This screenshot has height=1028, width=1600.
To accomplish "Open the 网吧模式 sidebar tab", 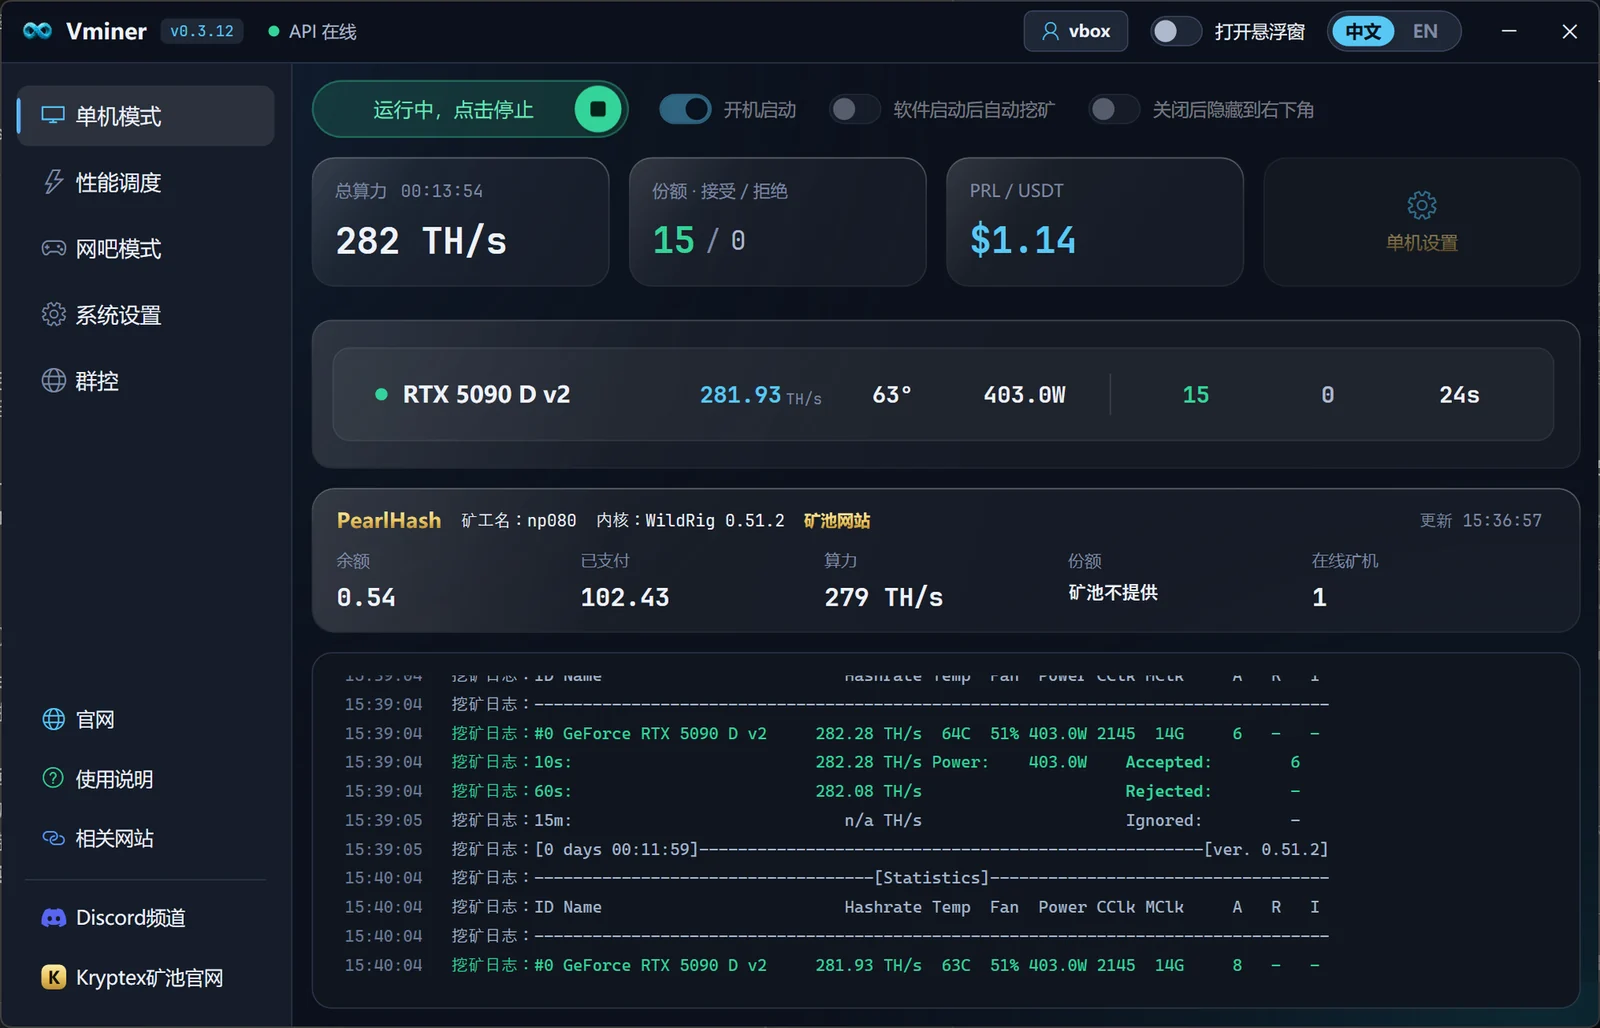I will pos(146,248).
